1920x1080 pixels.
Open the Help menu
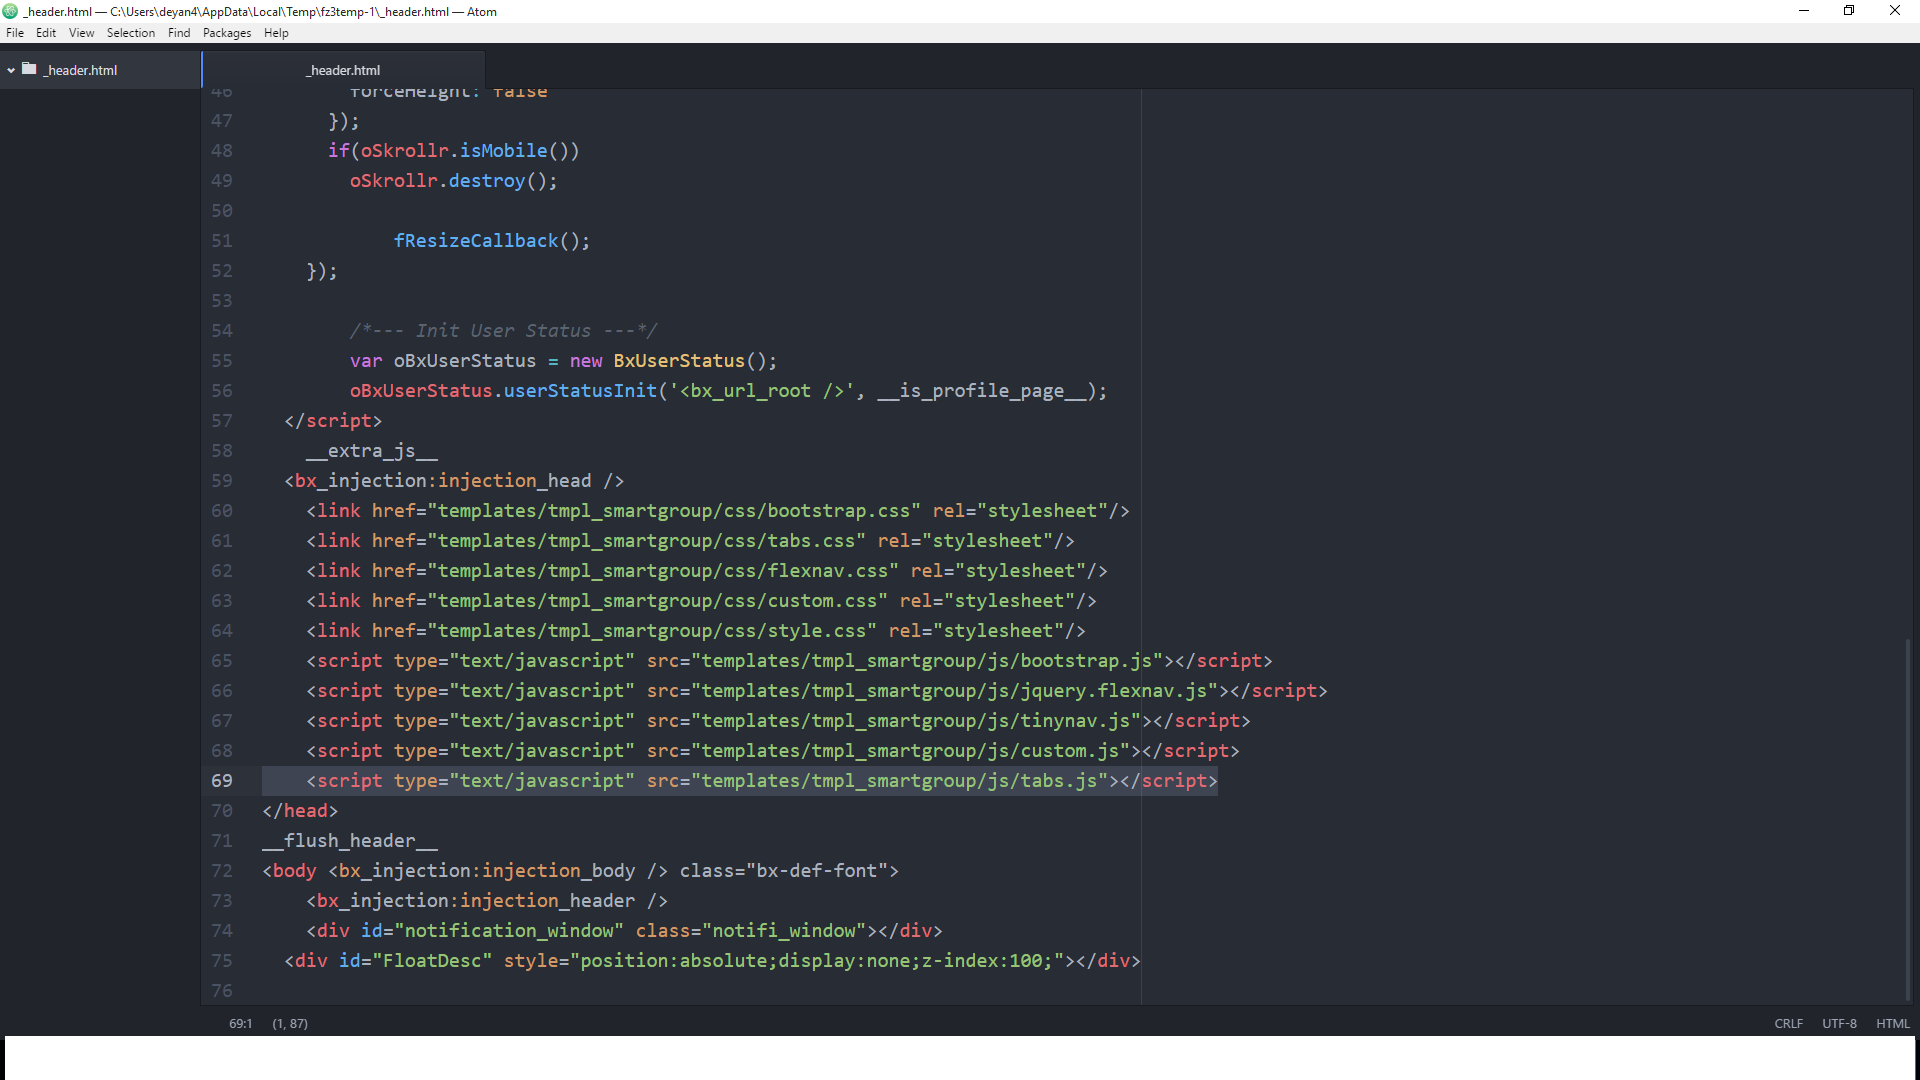[276, 33]
